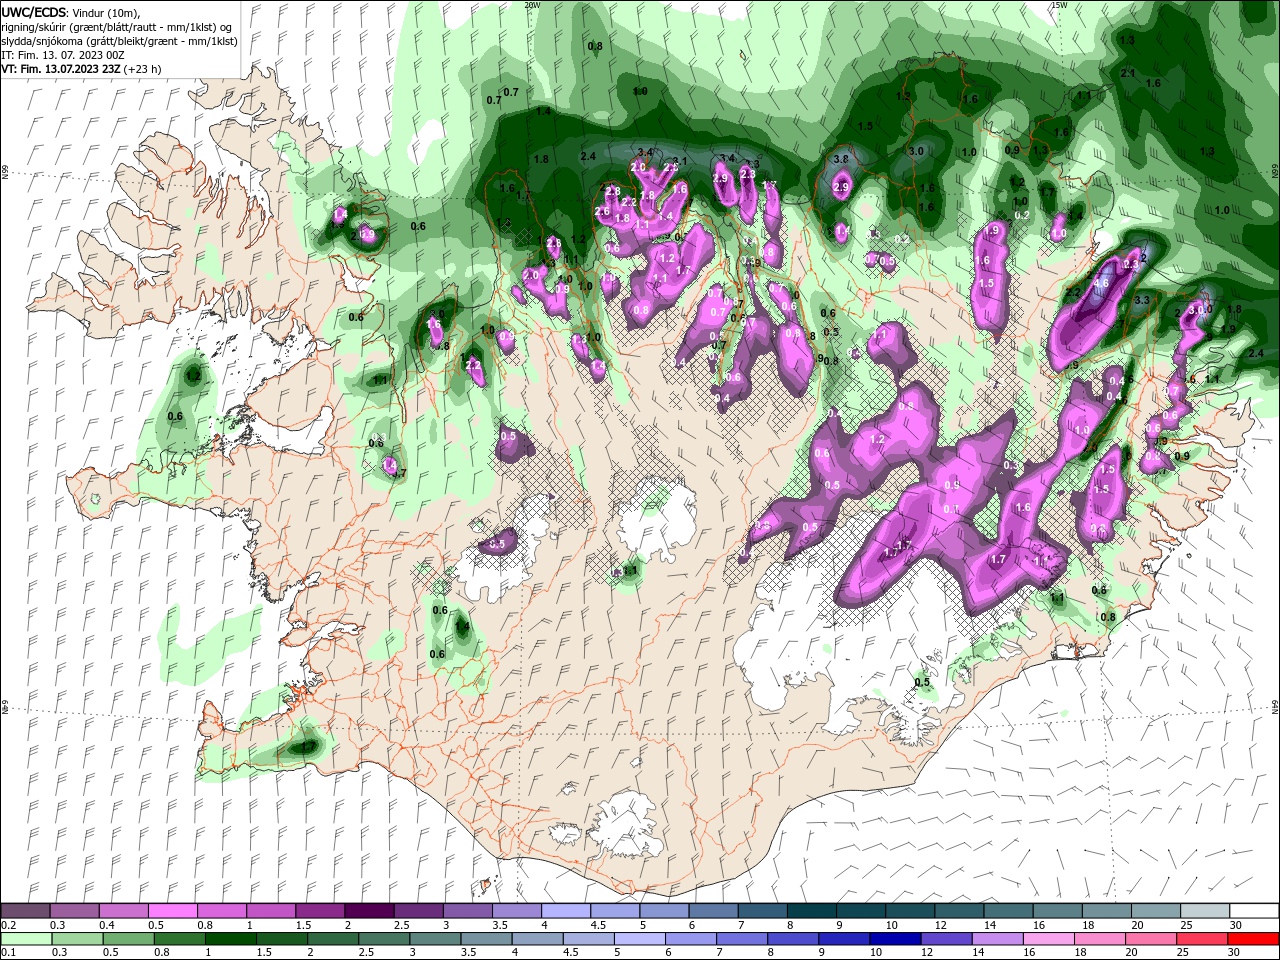Click the '2.1' precipitation value on the map
1280x960 pixels.
click(x=1128, y=73)
